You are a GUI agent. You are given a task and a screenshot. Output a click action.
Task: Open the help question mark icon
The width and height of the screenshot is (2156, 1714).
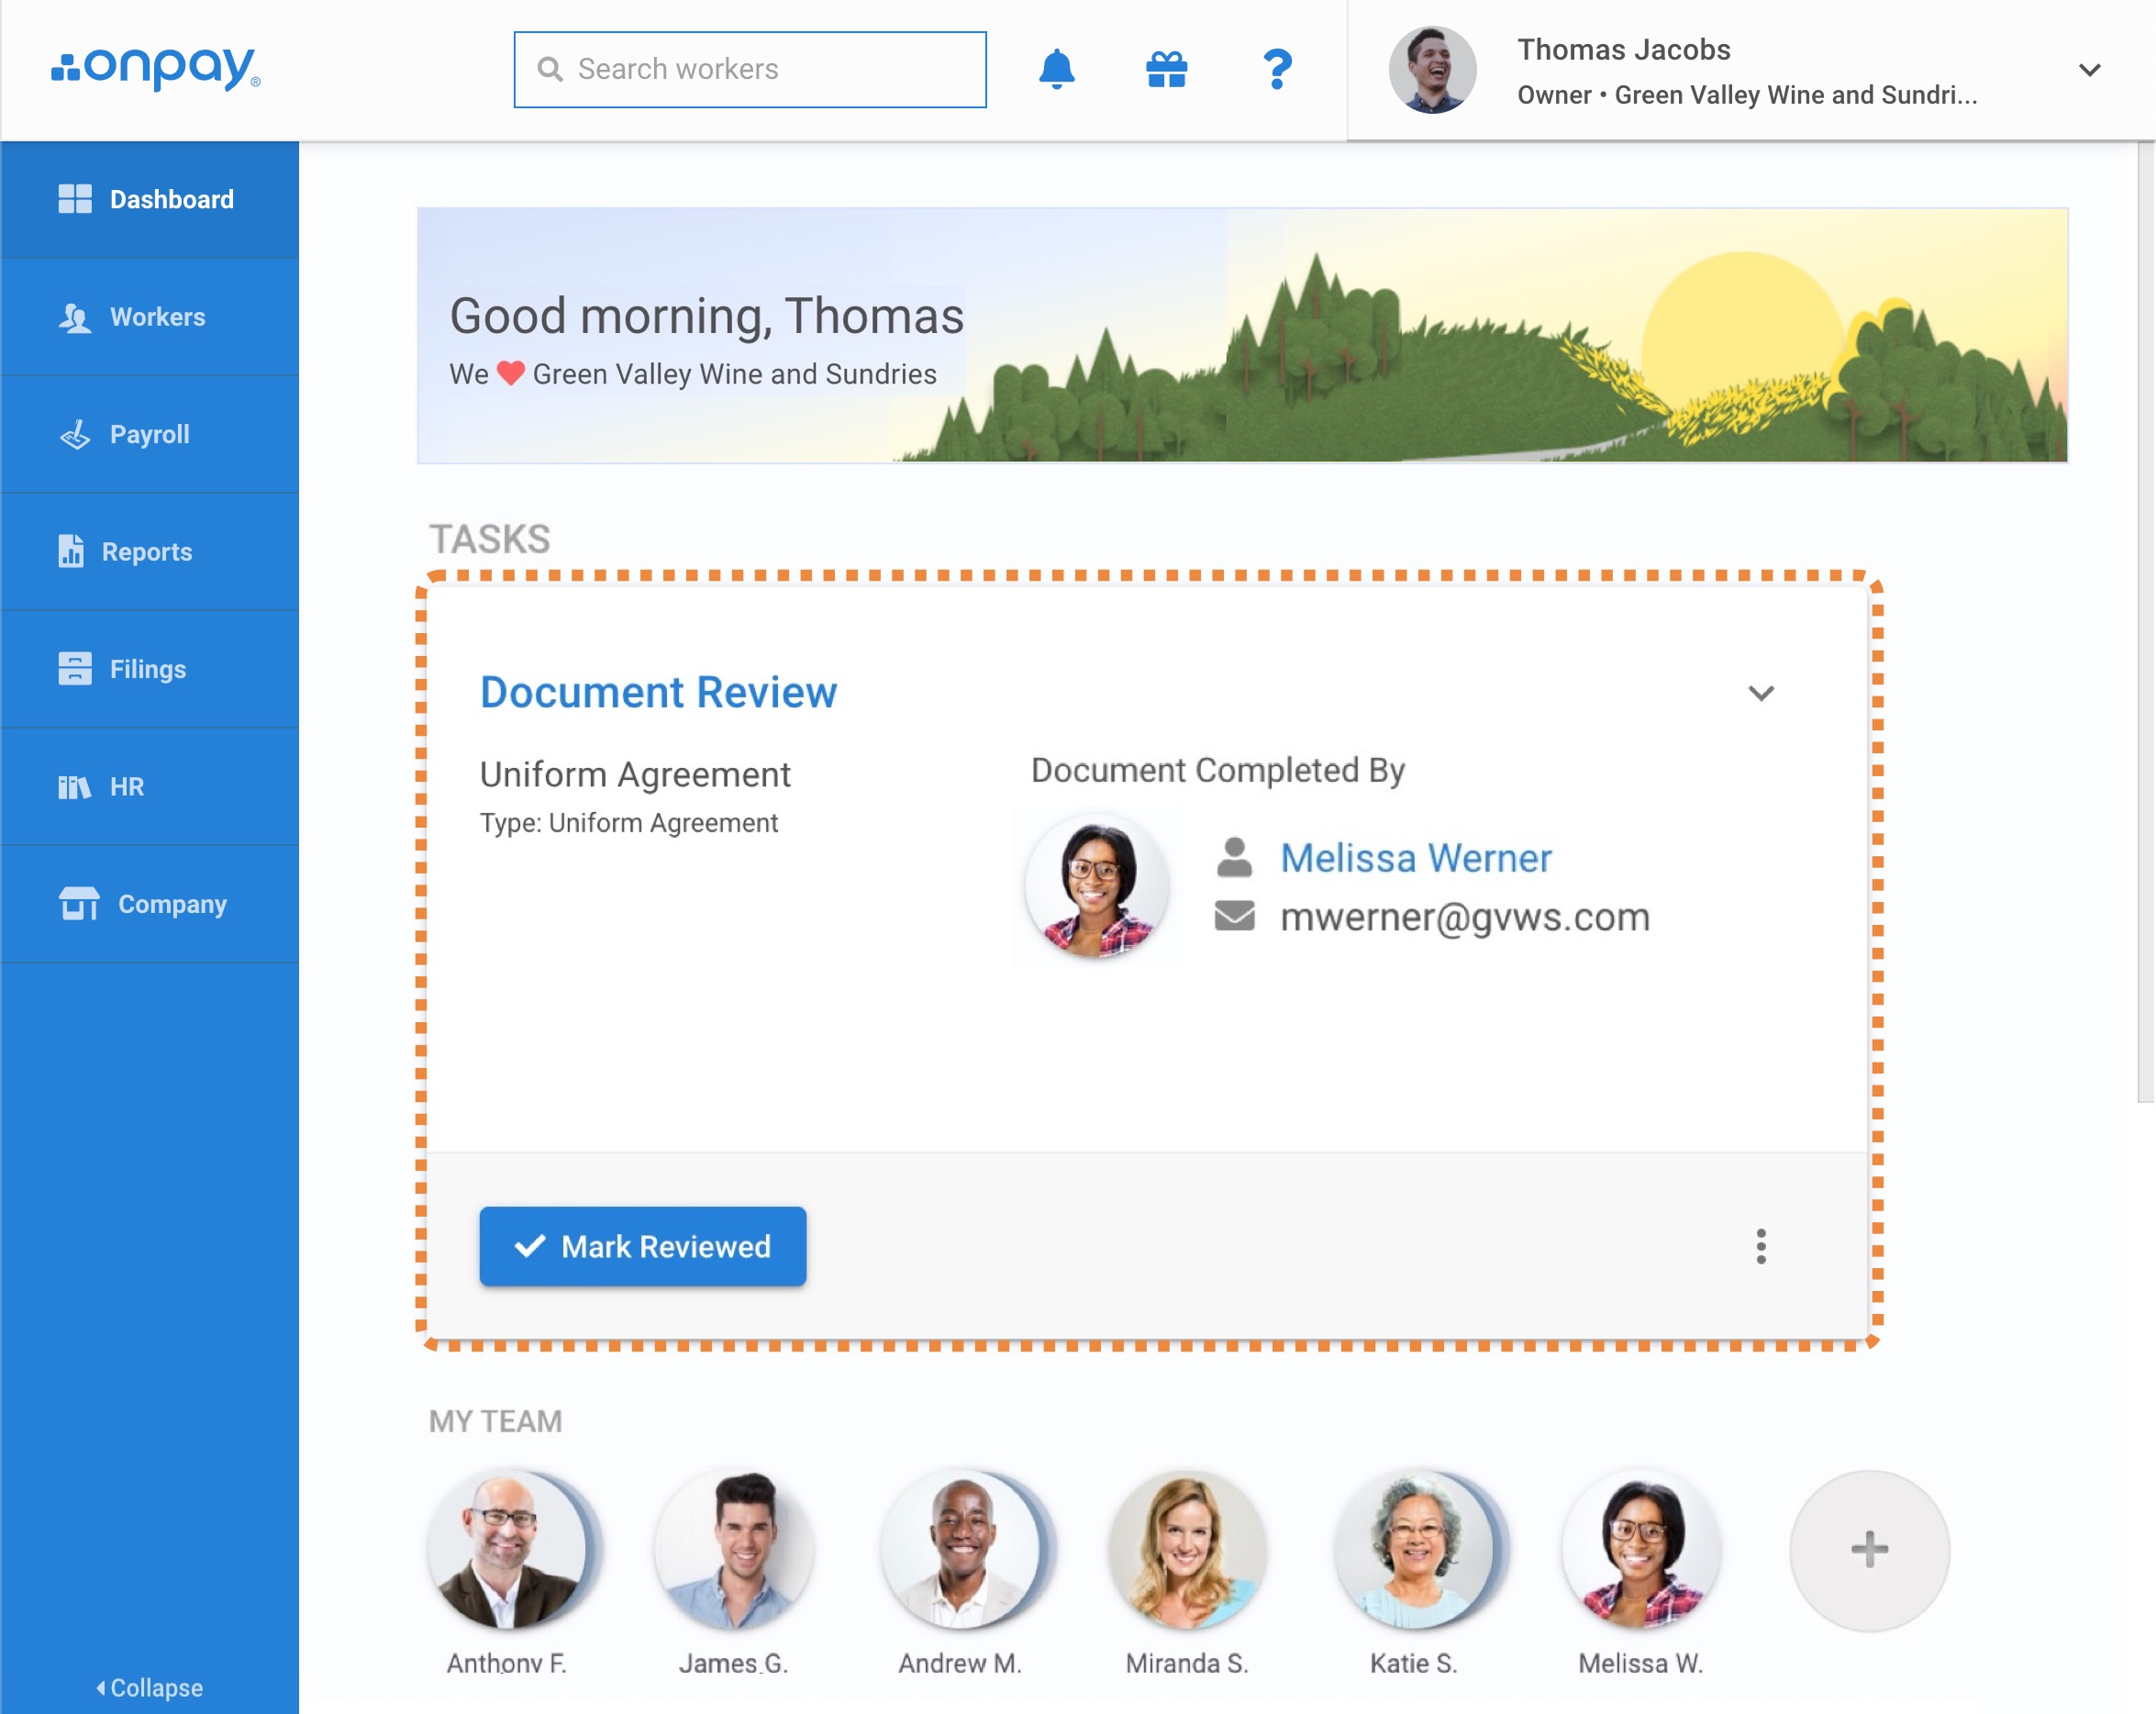click(x=1277, y=70)
